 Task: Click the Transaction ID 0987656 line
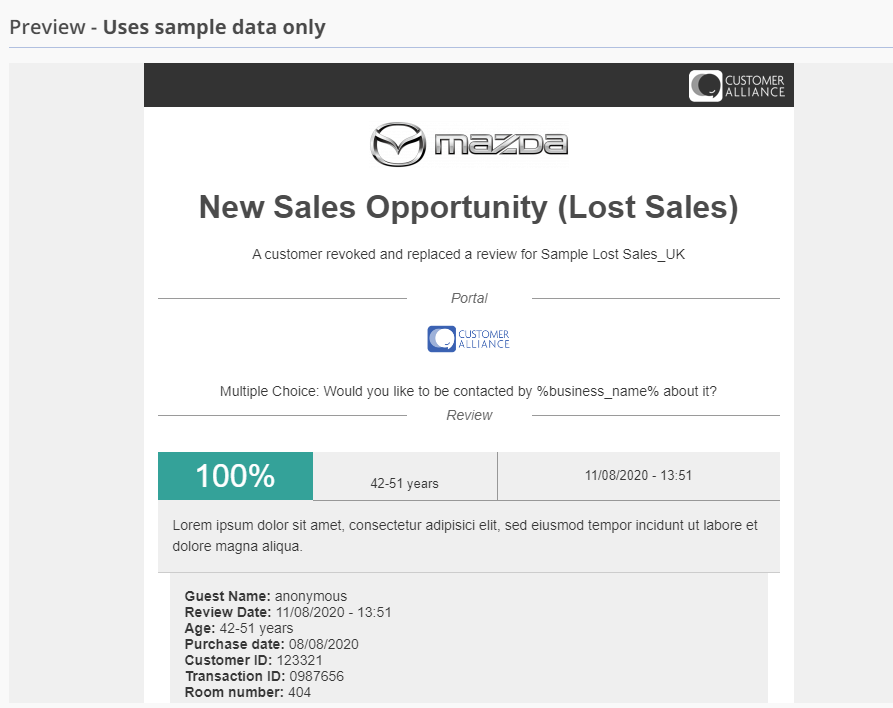[x=264, y=676]
